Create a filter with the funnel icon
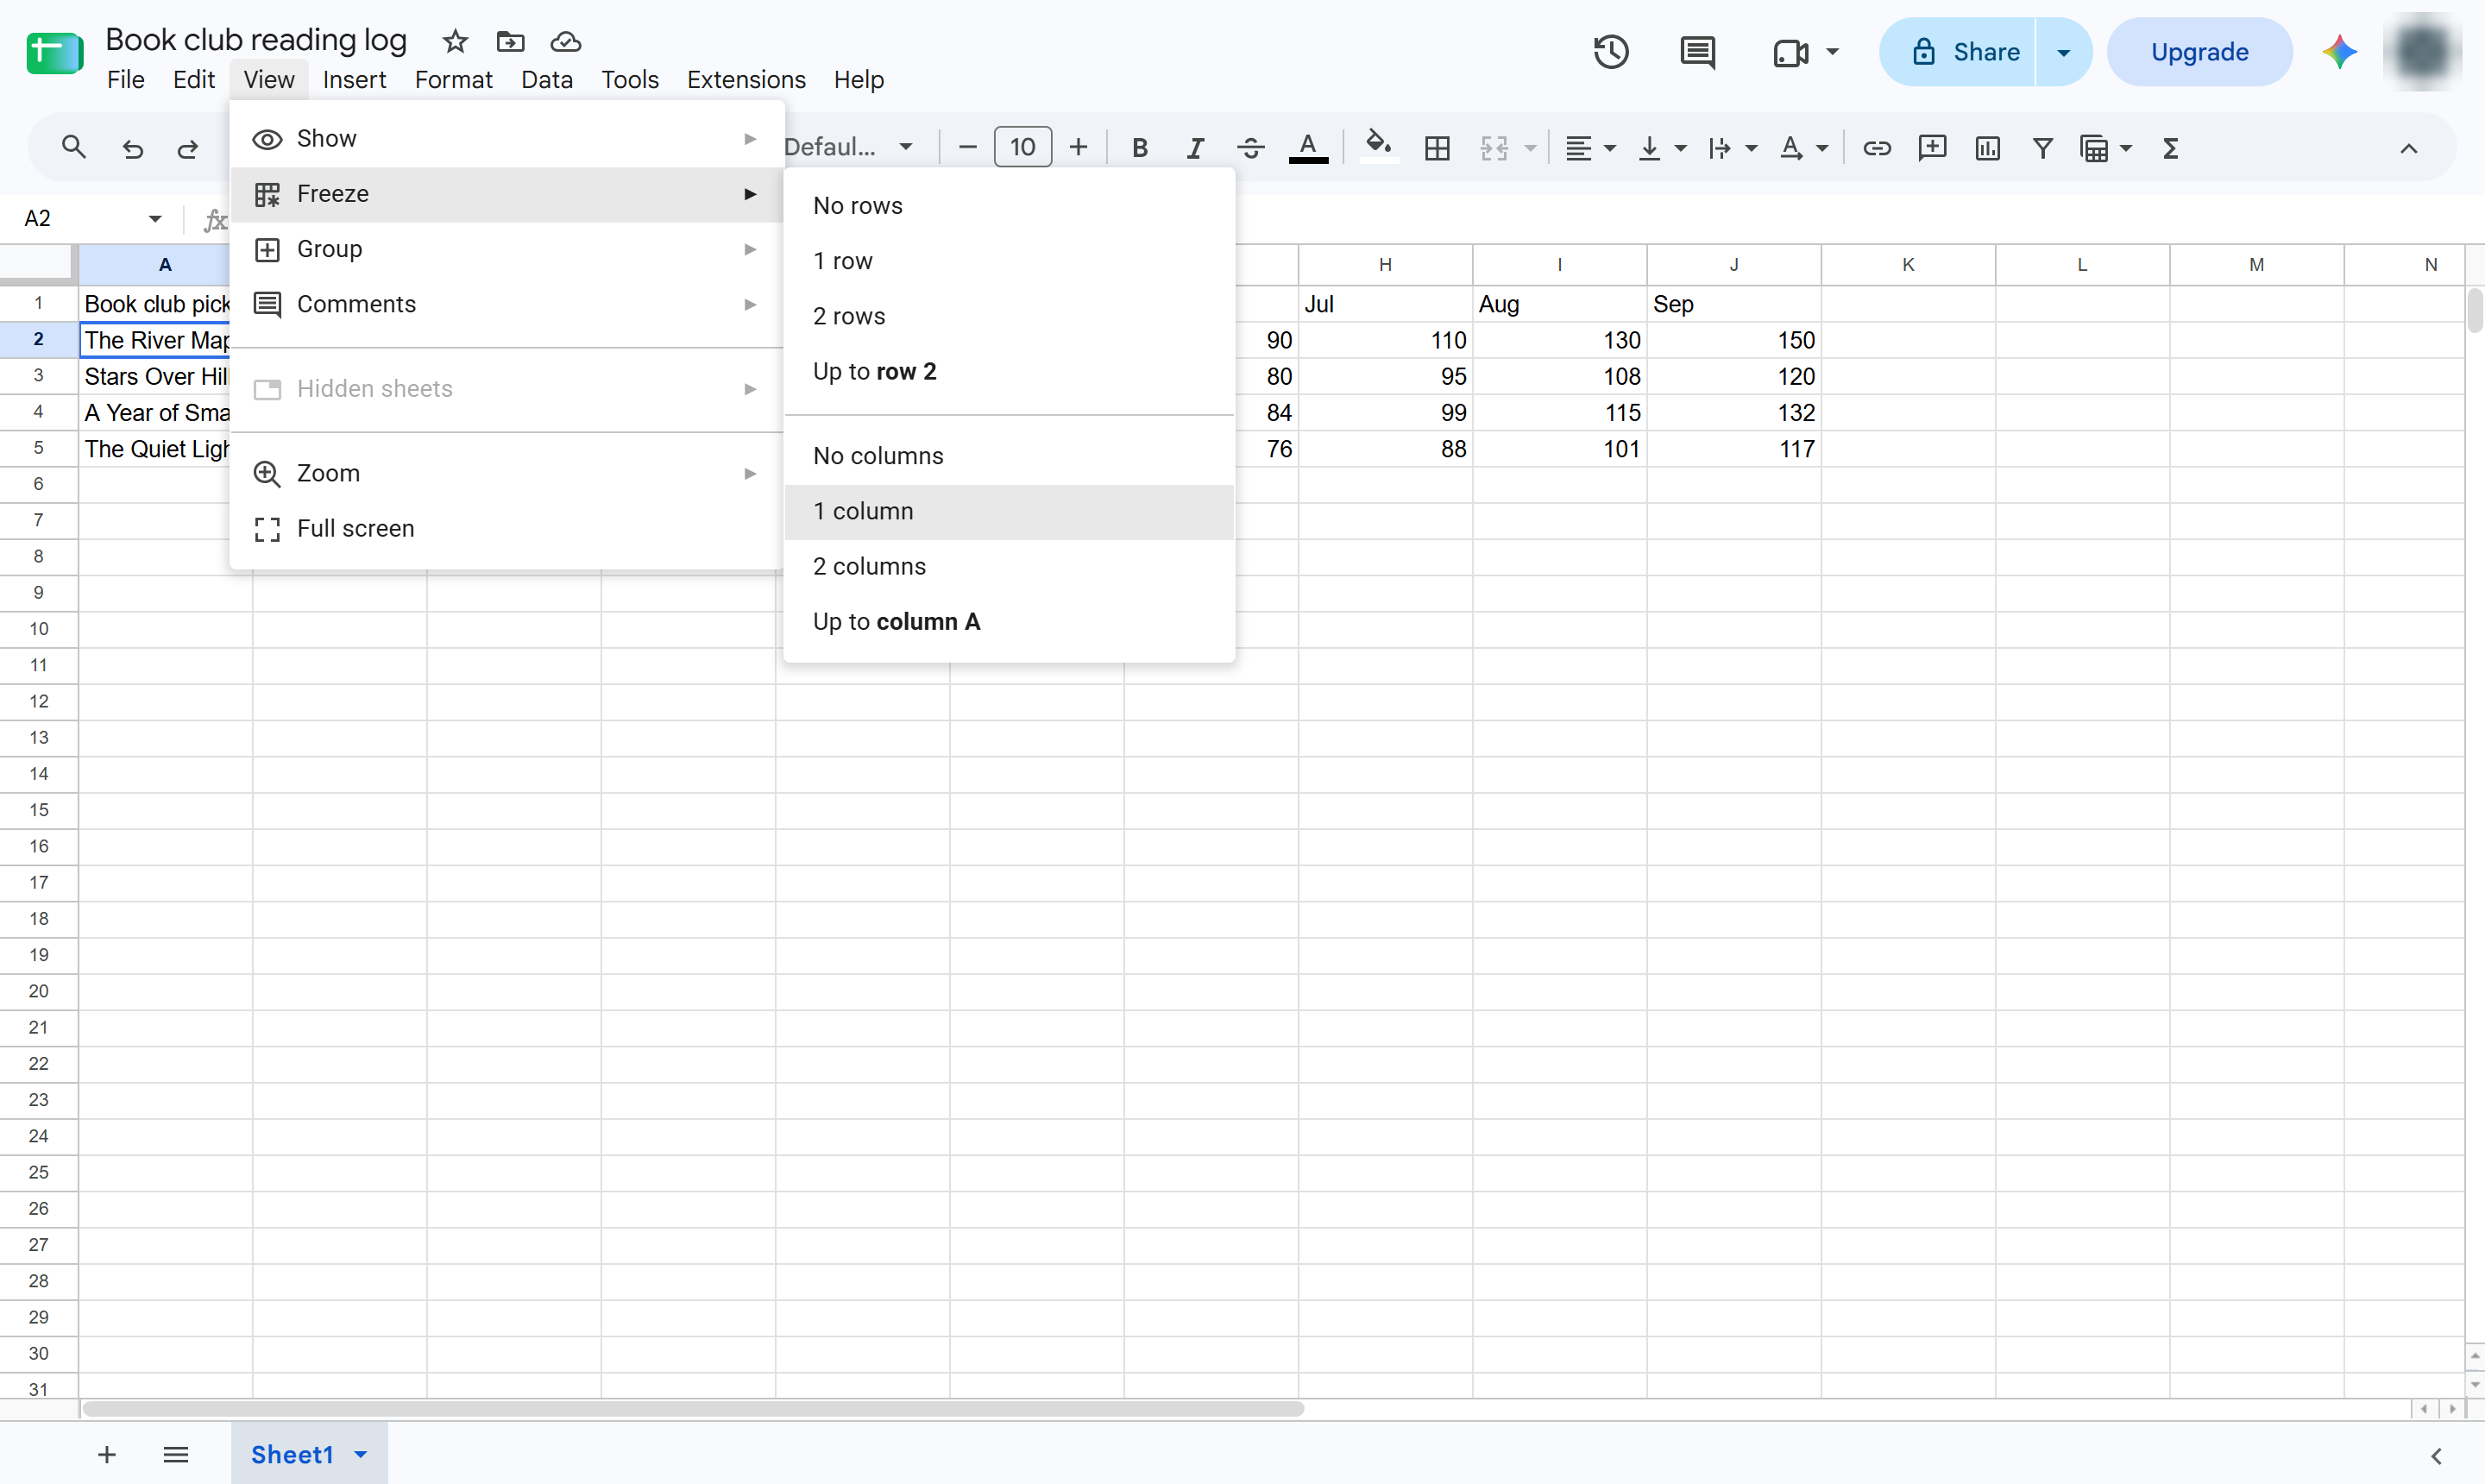This screenshot has width=2485, height=1484. pos(2043,148)
